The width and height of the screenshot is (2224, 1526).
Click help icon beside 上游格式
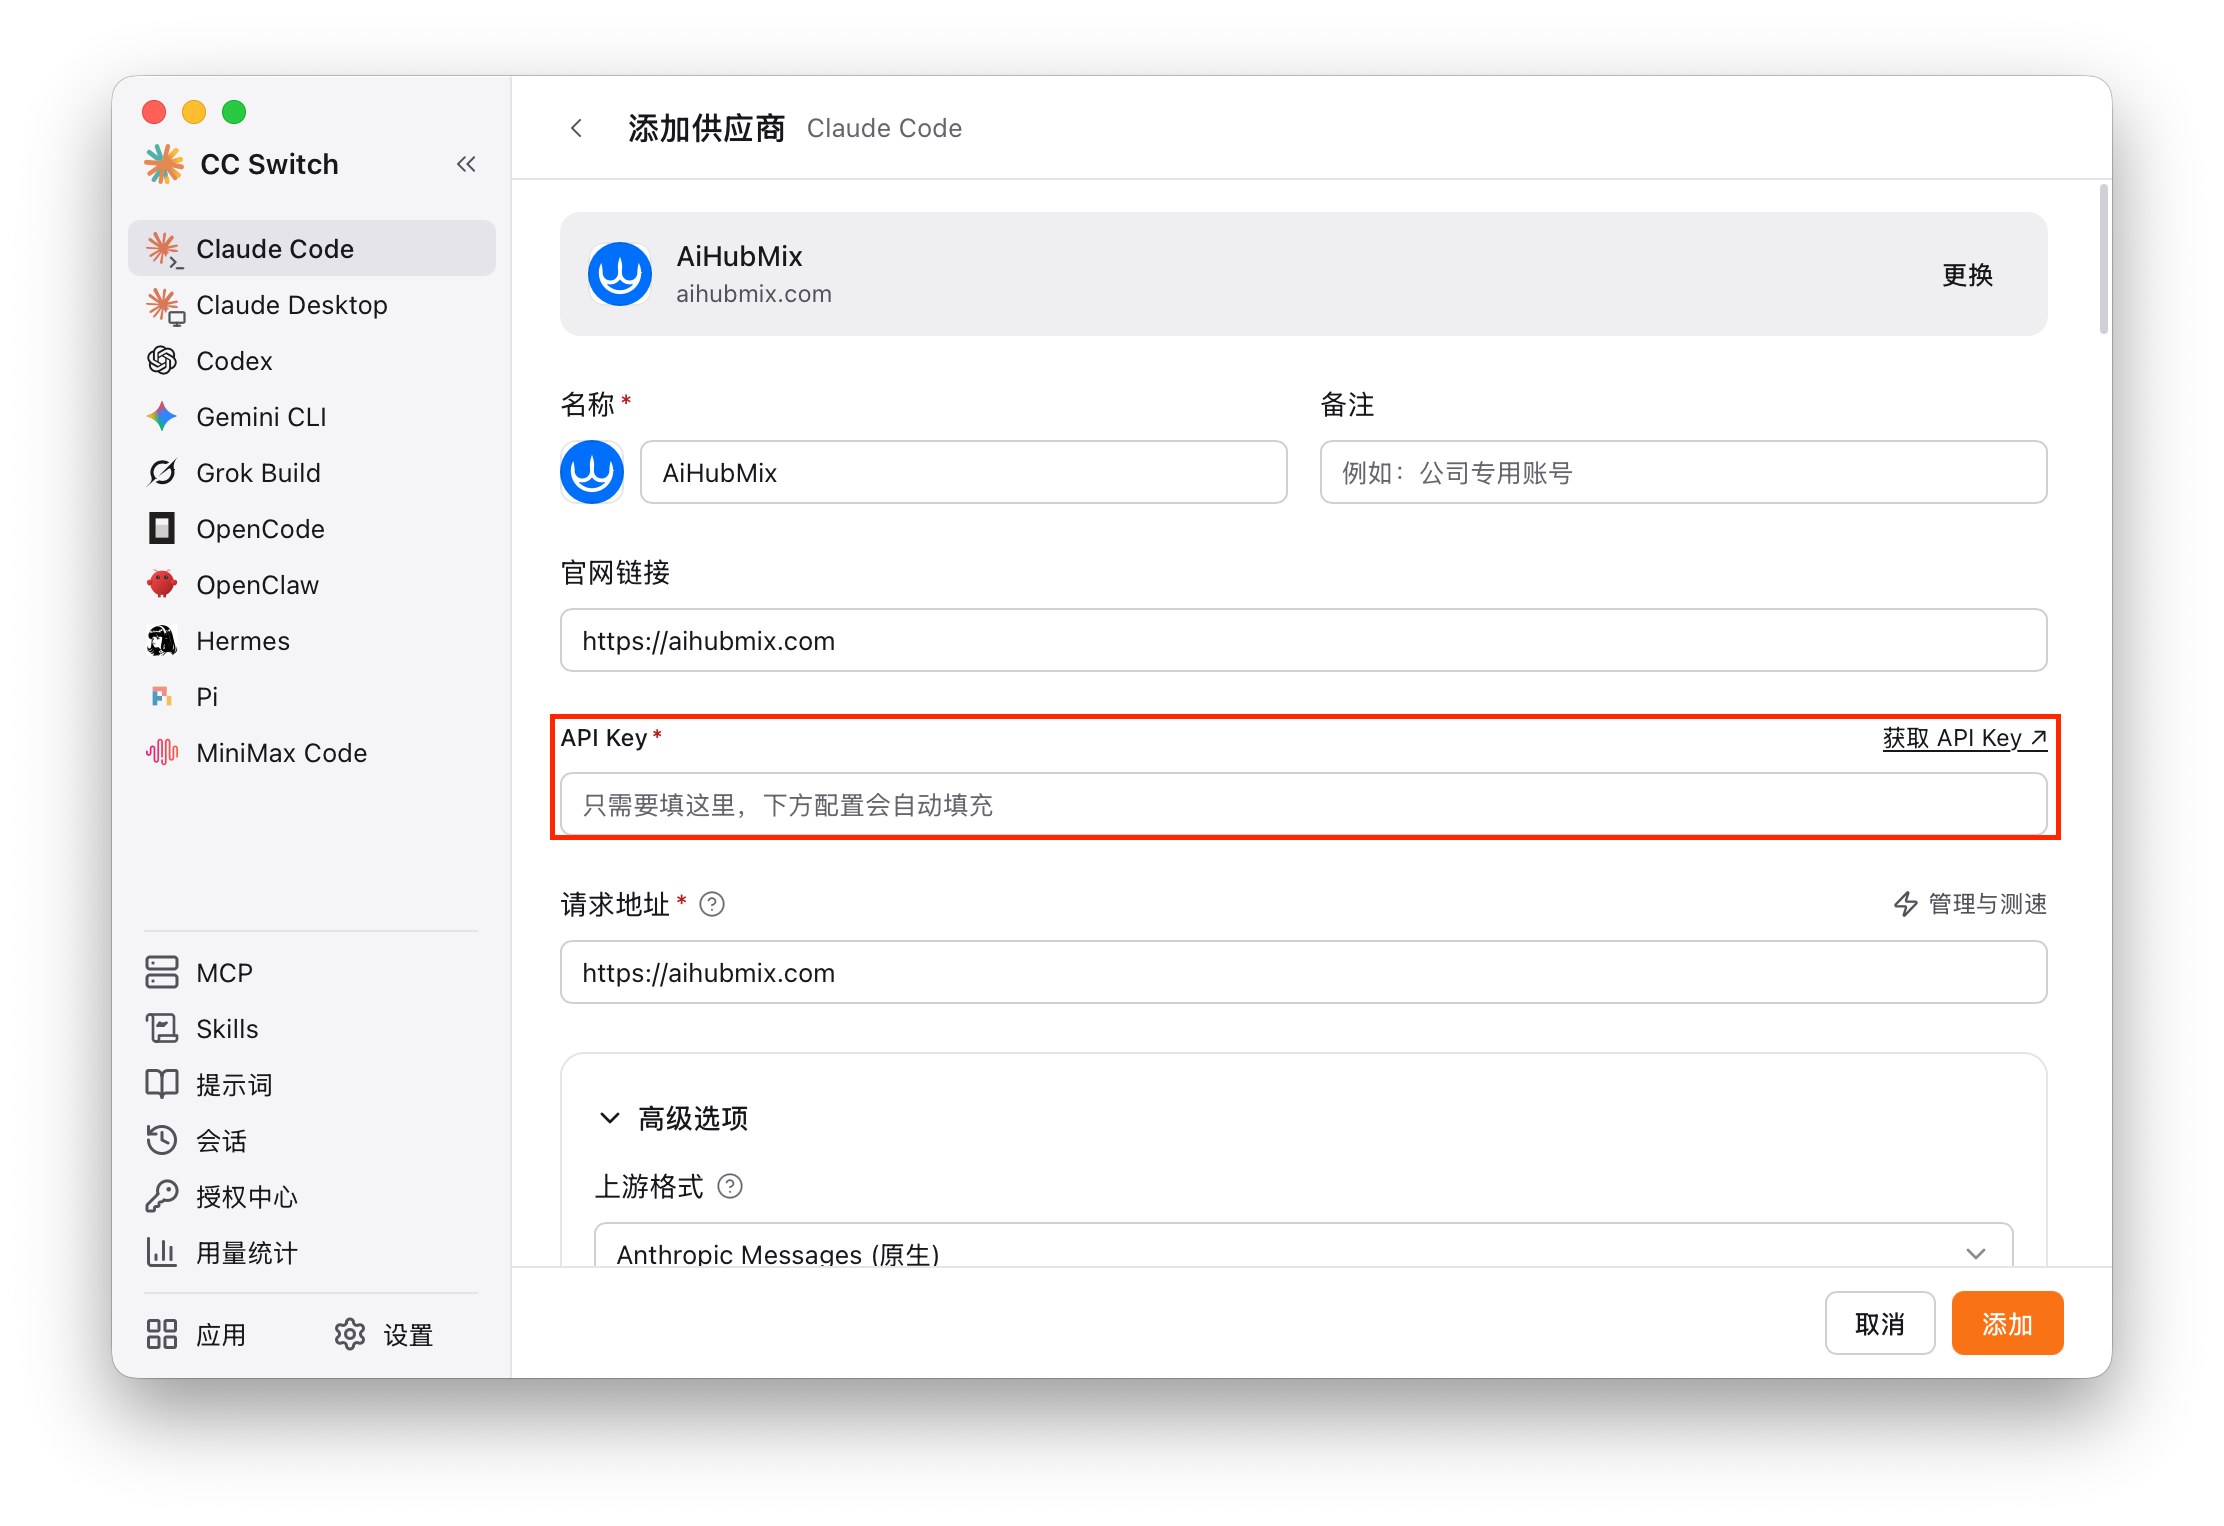[731, 1187]
